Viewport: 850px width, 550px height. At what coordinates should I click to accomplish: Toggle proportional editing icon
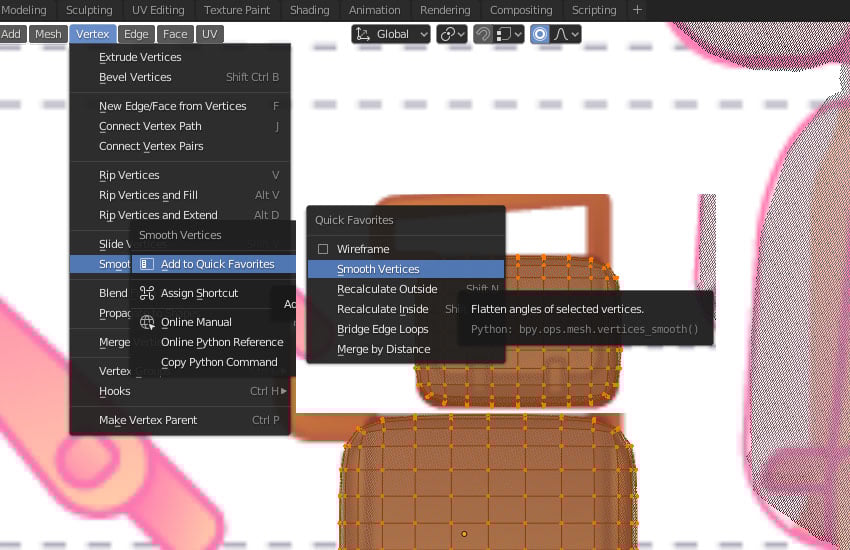click(x=540, y=34)
